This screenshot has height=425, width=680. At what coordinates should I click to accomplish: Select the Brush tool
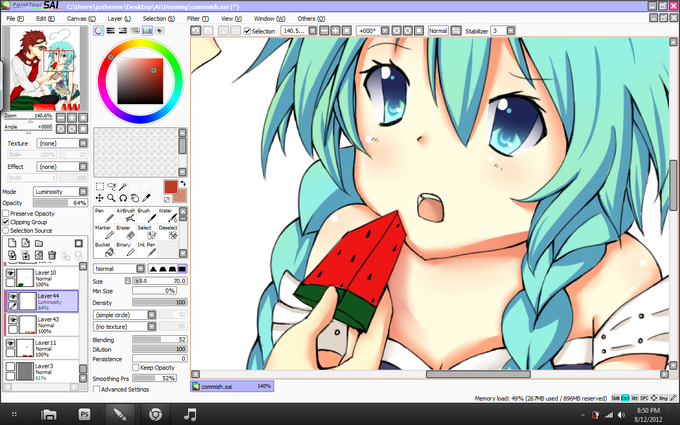147,215
